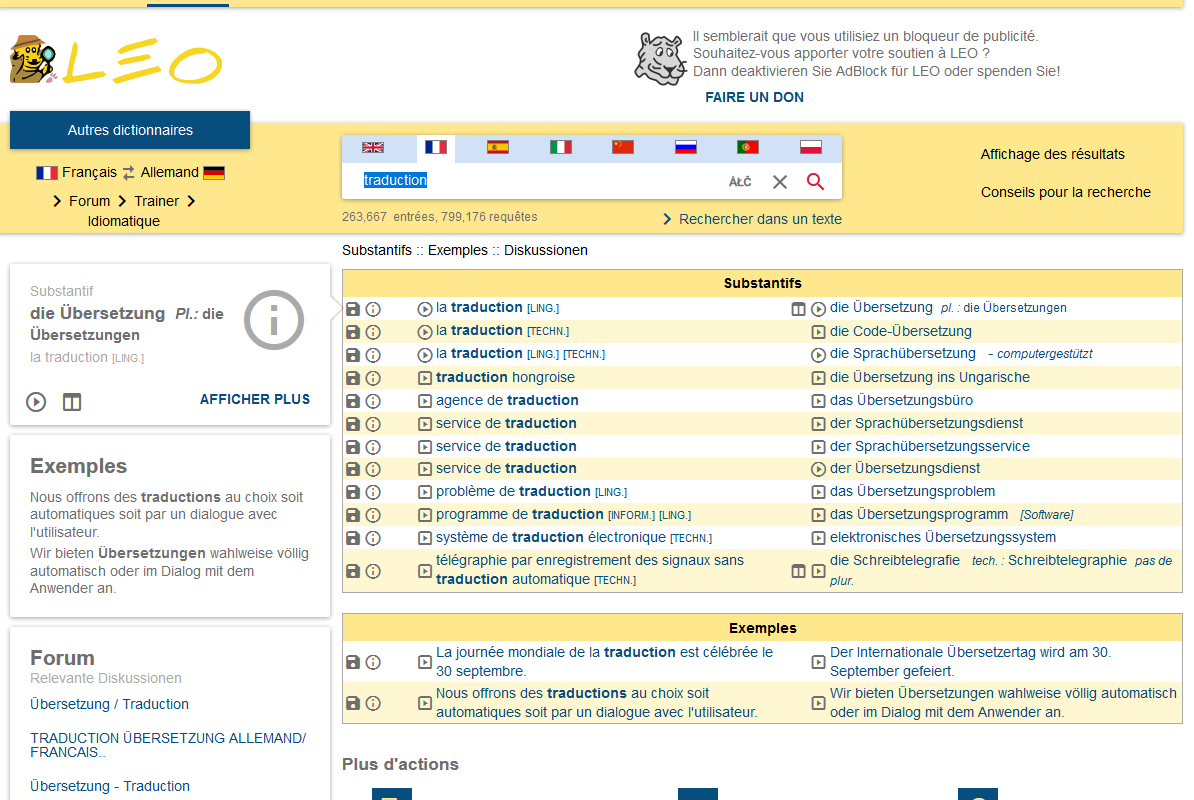
Task: Click the search input containing 'traduction'
Action: pyautogui.click(x=533, y=181)
